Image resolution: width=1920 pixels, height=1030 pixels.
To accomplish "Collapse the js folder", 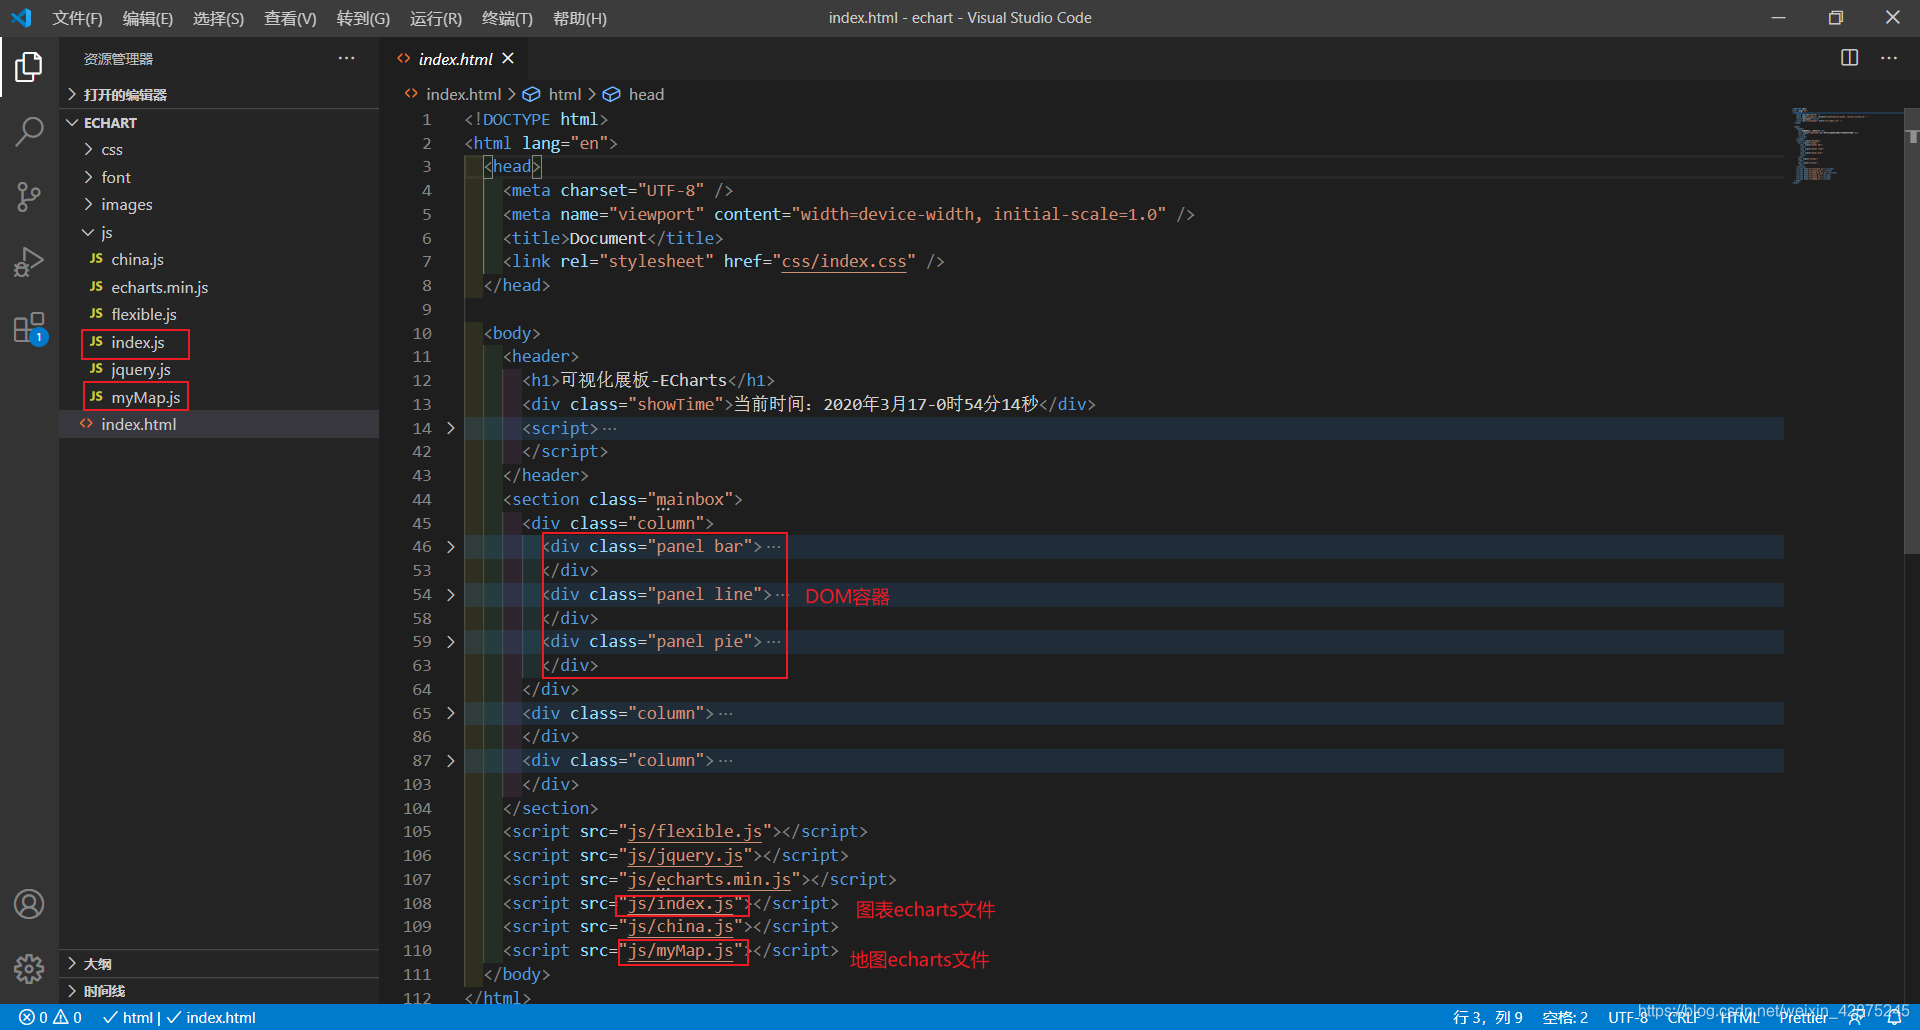I will [219, 232].
